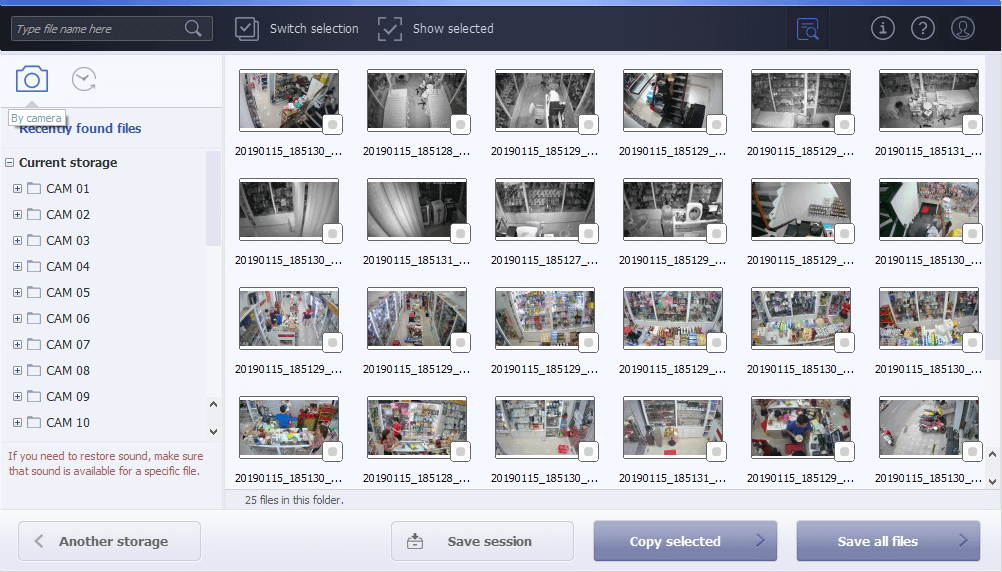
Task: Toggle the Show selected checkbox
Action: [389, 29]
